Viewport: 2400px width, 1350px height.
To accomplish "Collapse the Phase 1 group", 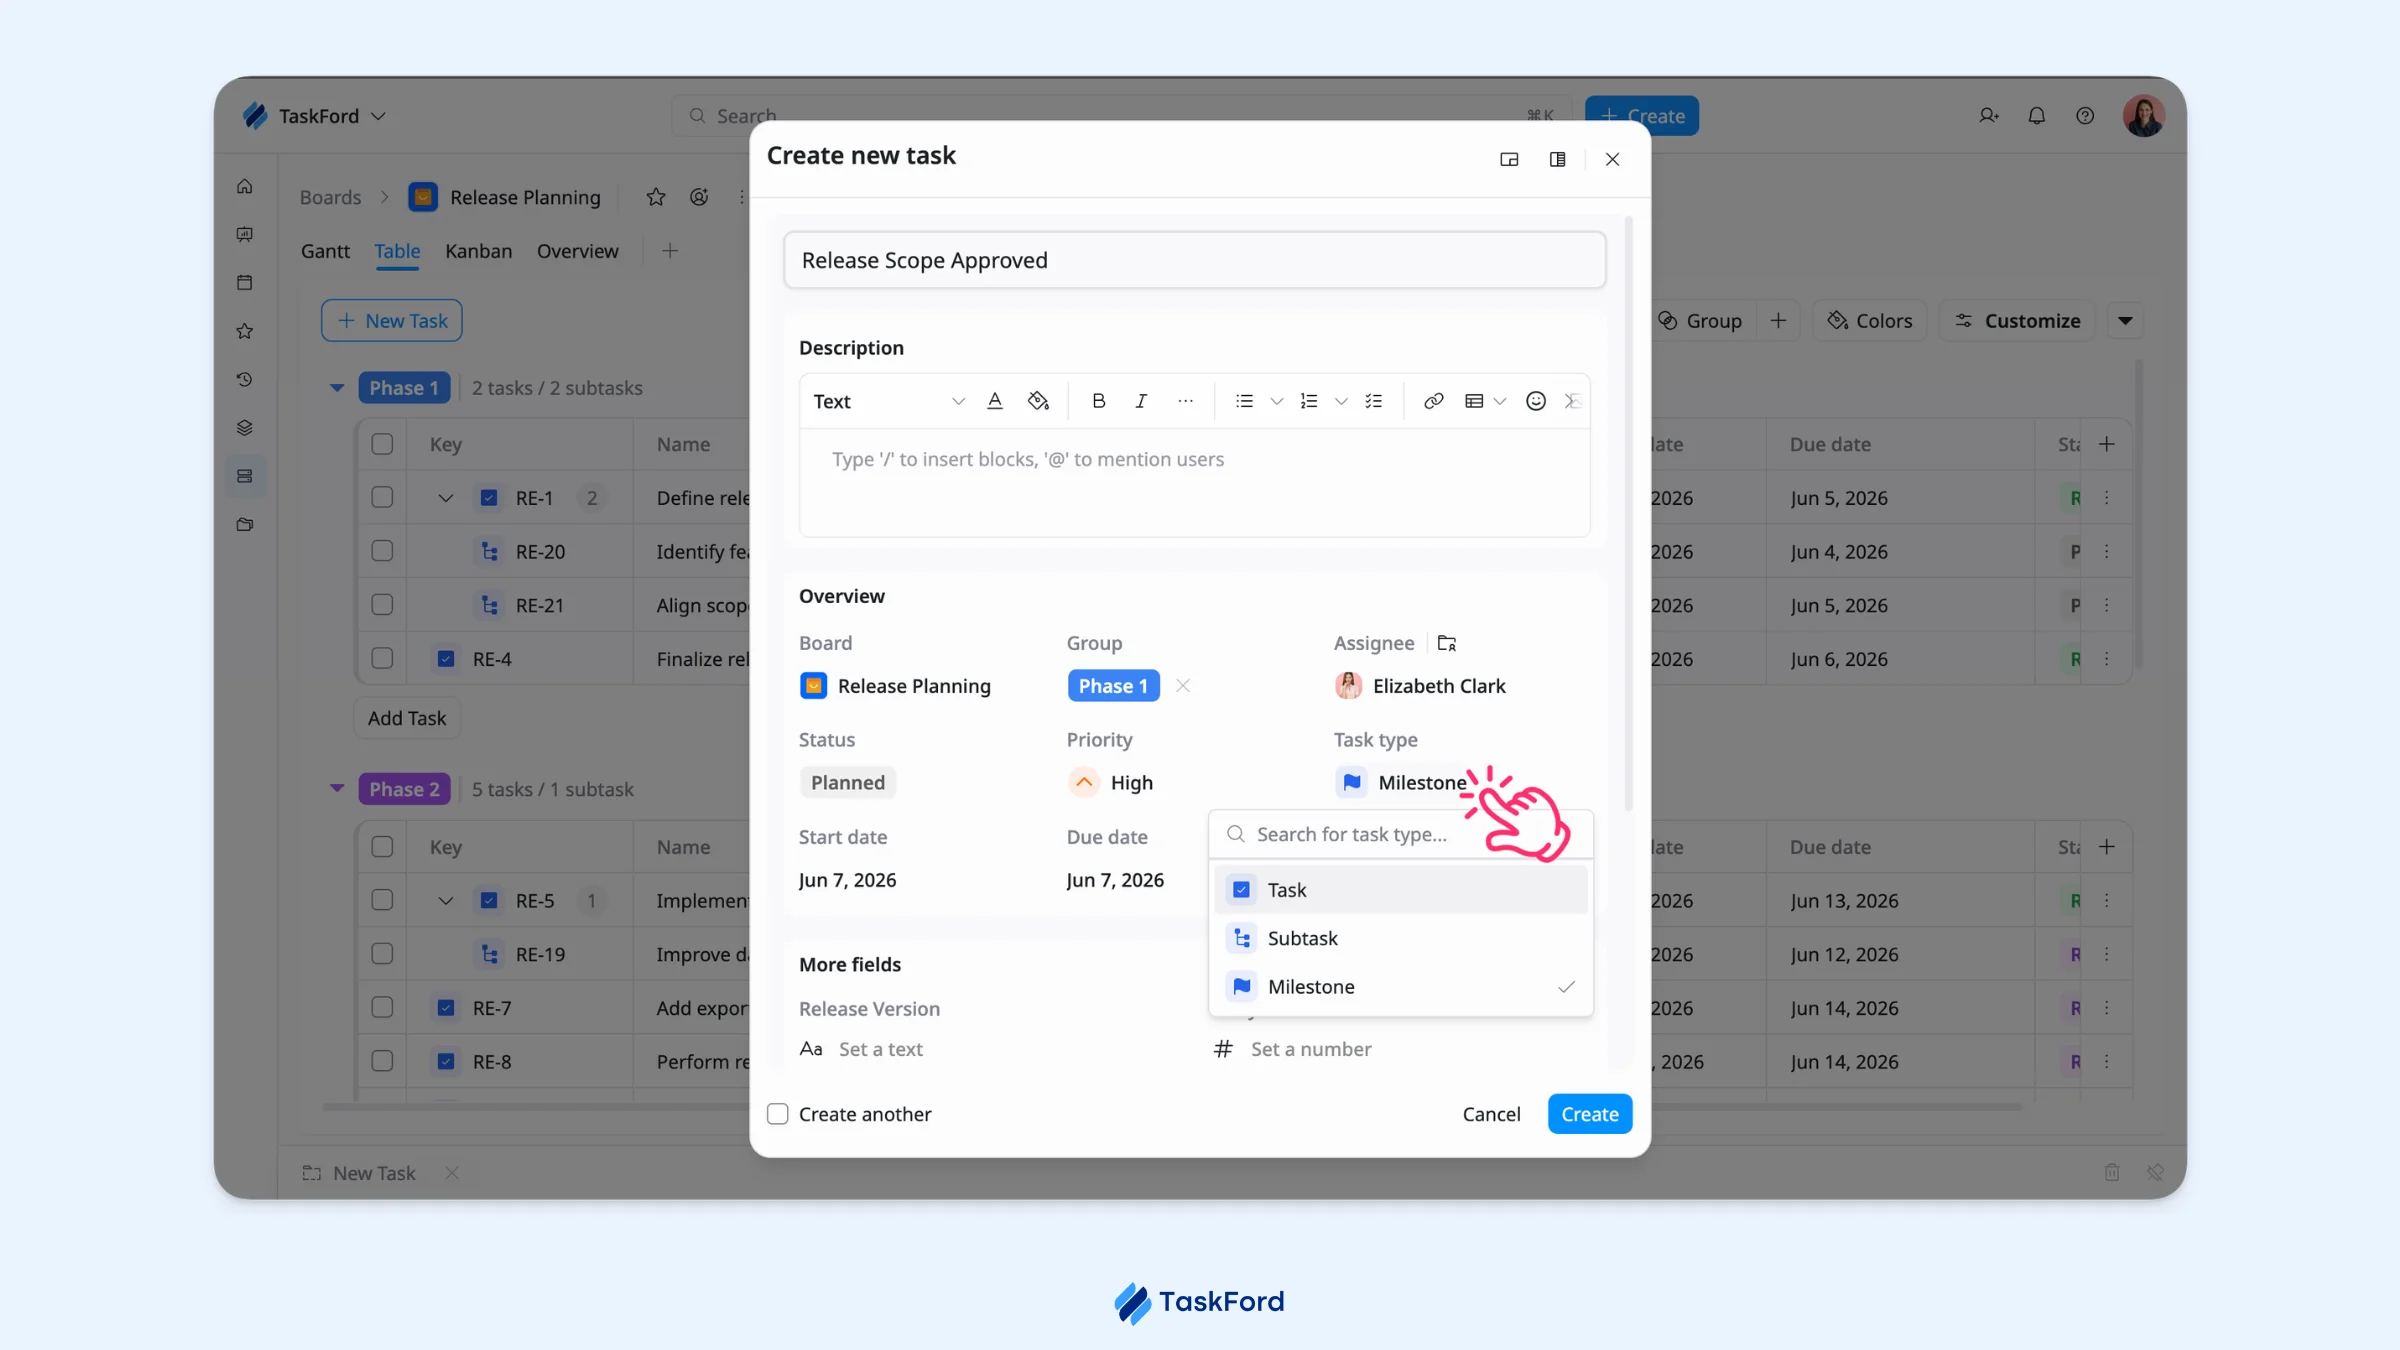I will pos(337,388).
